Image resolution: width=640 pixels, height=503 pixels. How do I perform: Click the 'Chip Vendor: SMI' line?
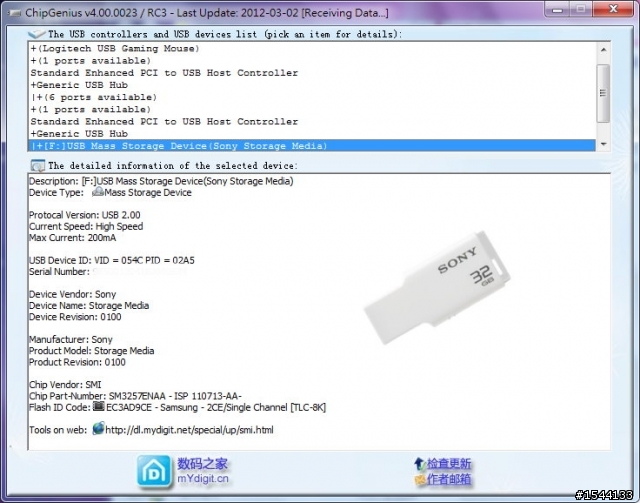65,385
